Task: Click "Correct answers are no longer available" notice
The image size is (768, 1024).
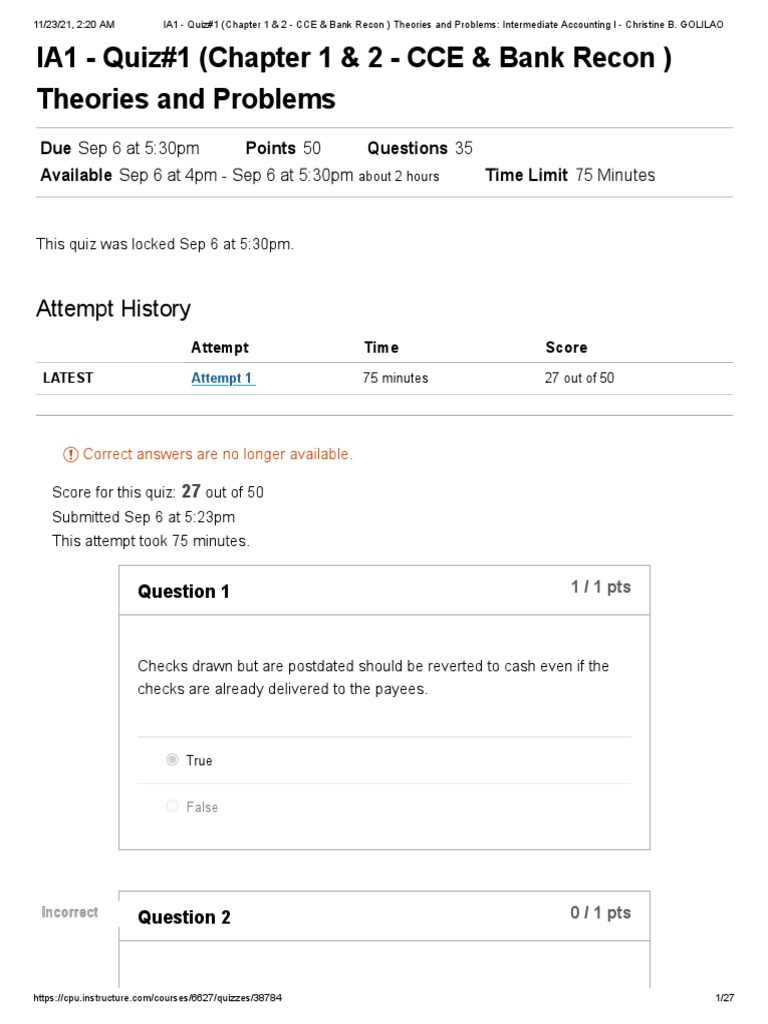Action: [217, 455]
